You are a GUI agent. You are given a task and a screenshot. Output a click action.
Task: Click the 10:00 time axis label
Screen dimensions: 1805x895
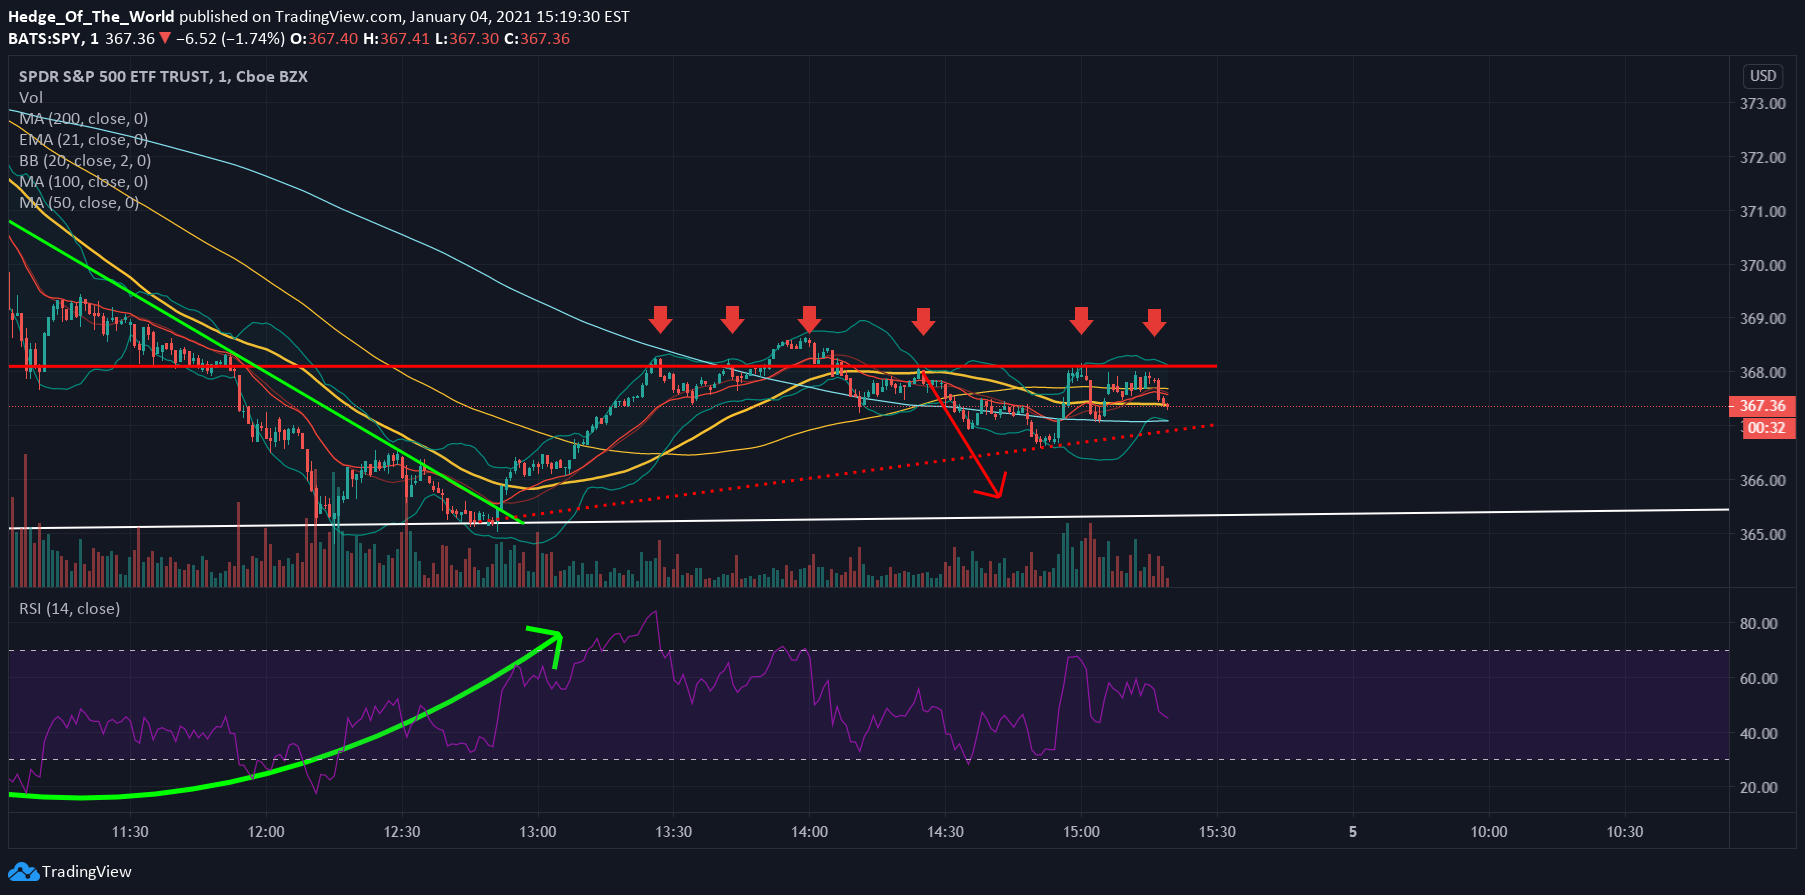point(1489,832)
